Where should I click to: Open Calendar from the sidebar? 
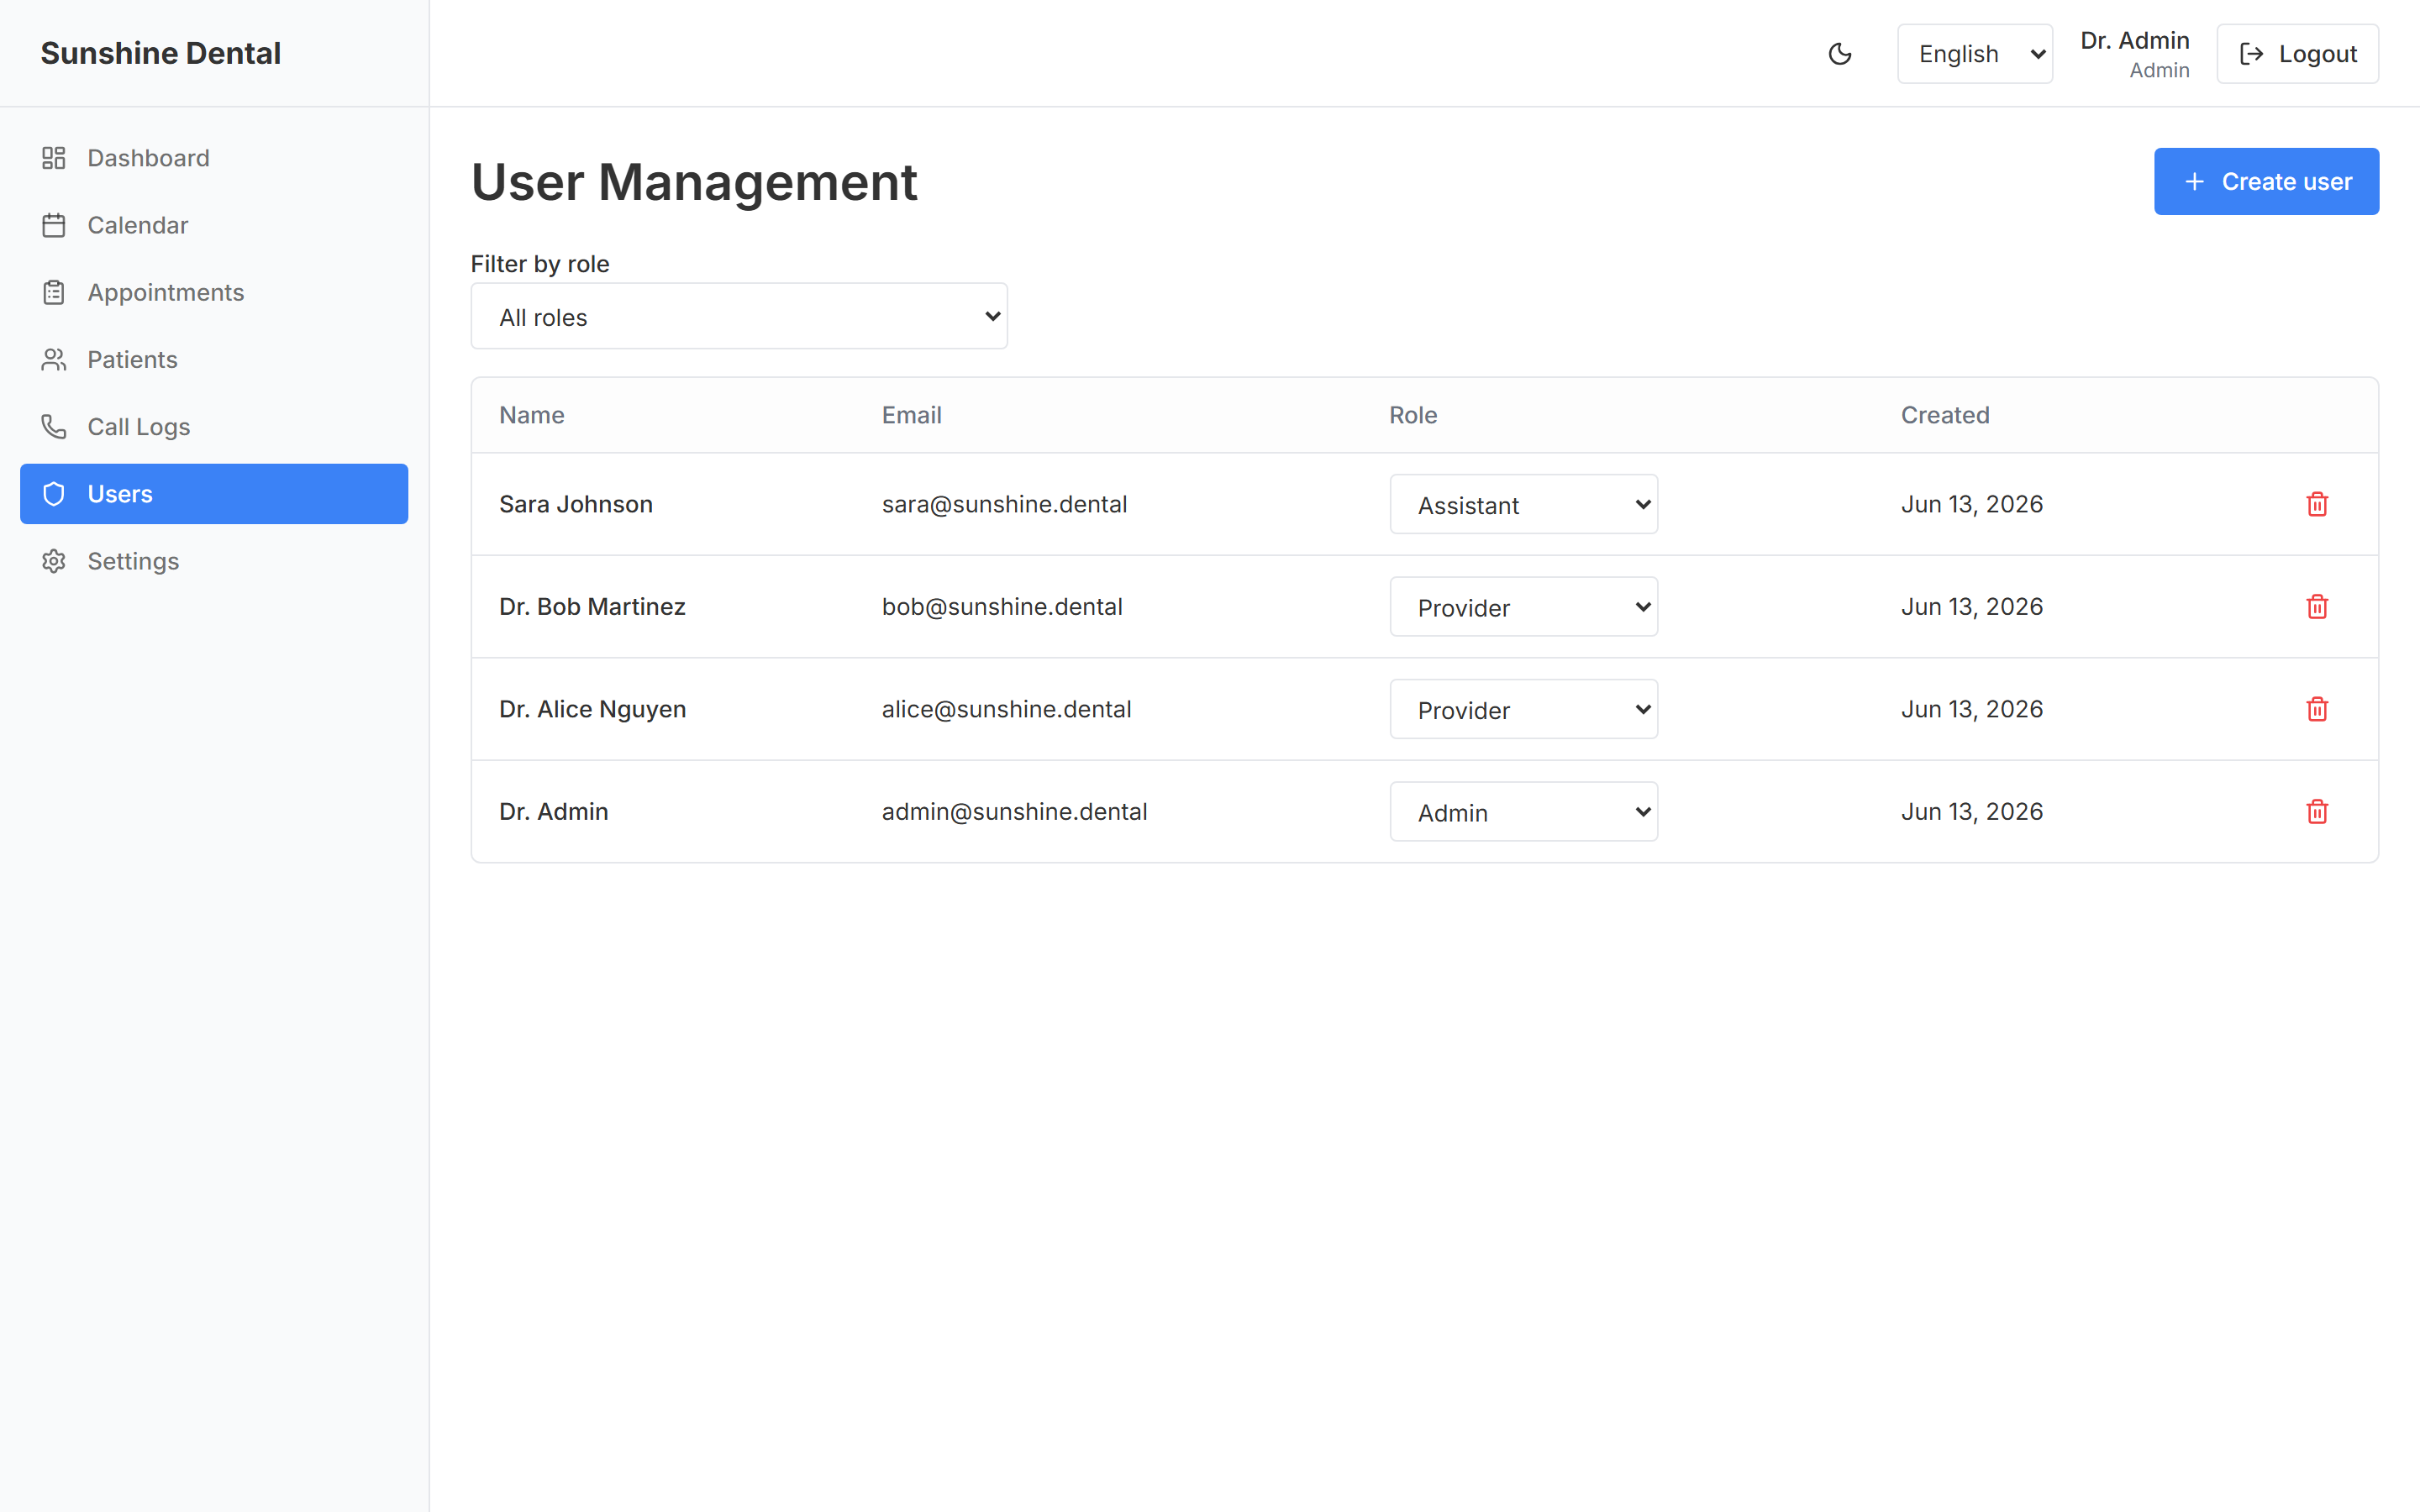(x=214, y=225)
